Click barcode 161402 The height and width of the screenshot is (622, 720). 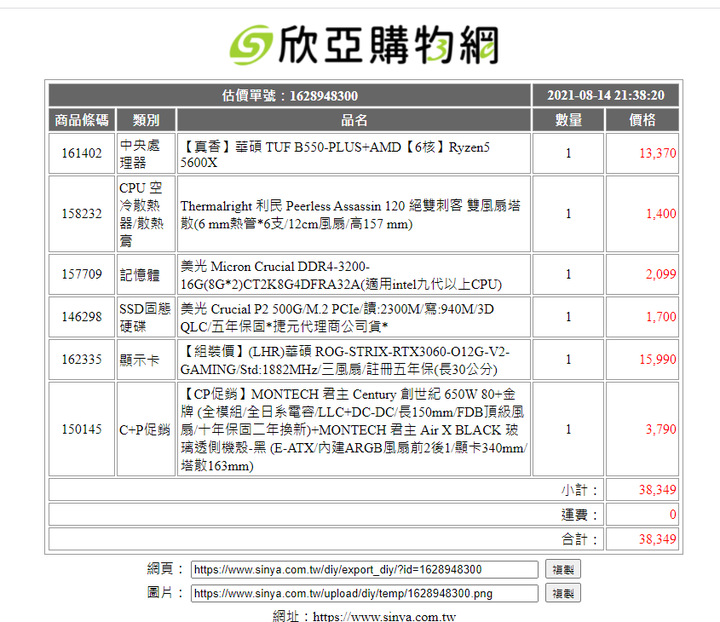click(x=82, y=153)
